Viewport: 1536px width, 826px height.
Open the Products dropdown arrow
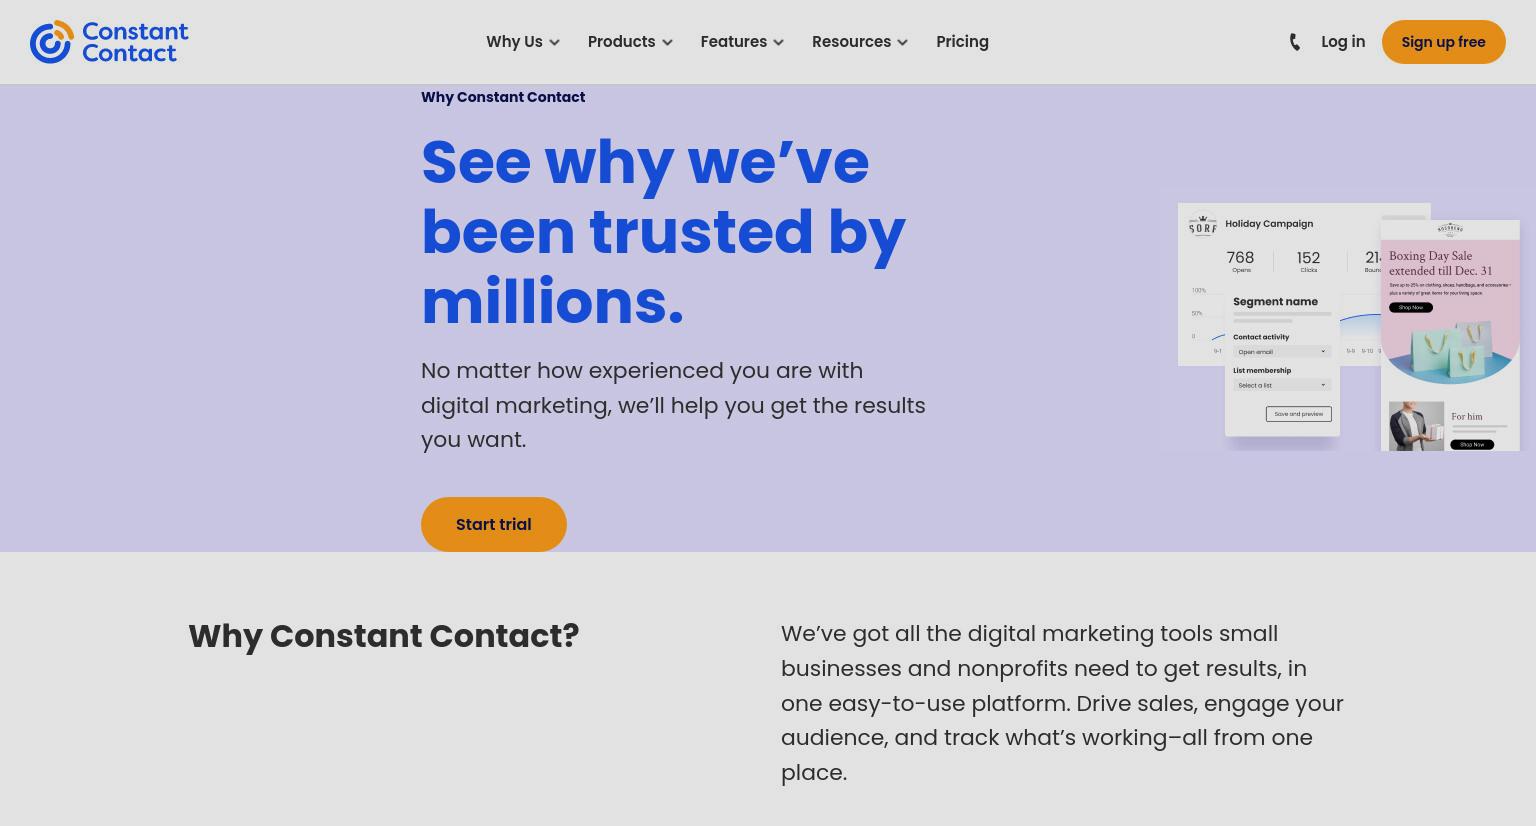pos(667,42)
